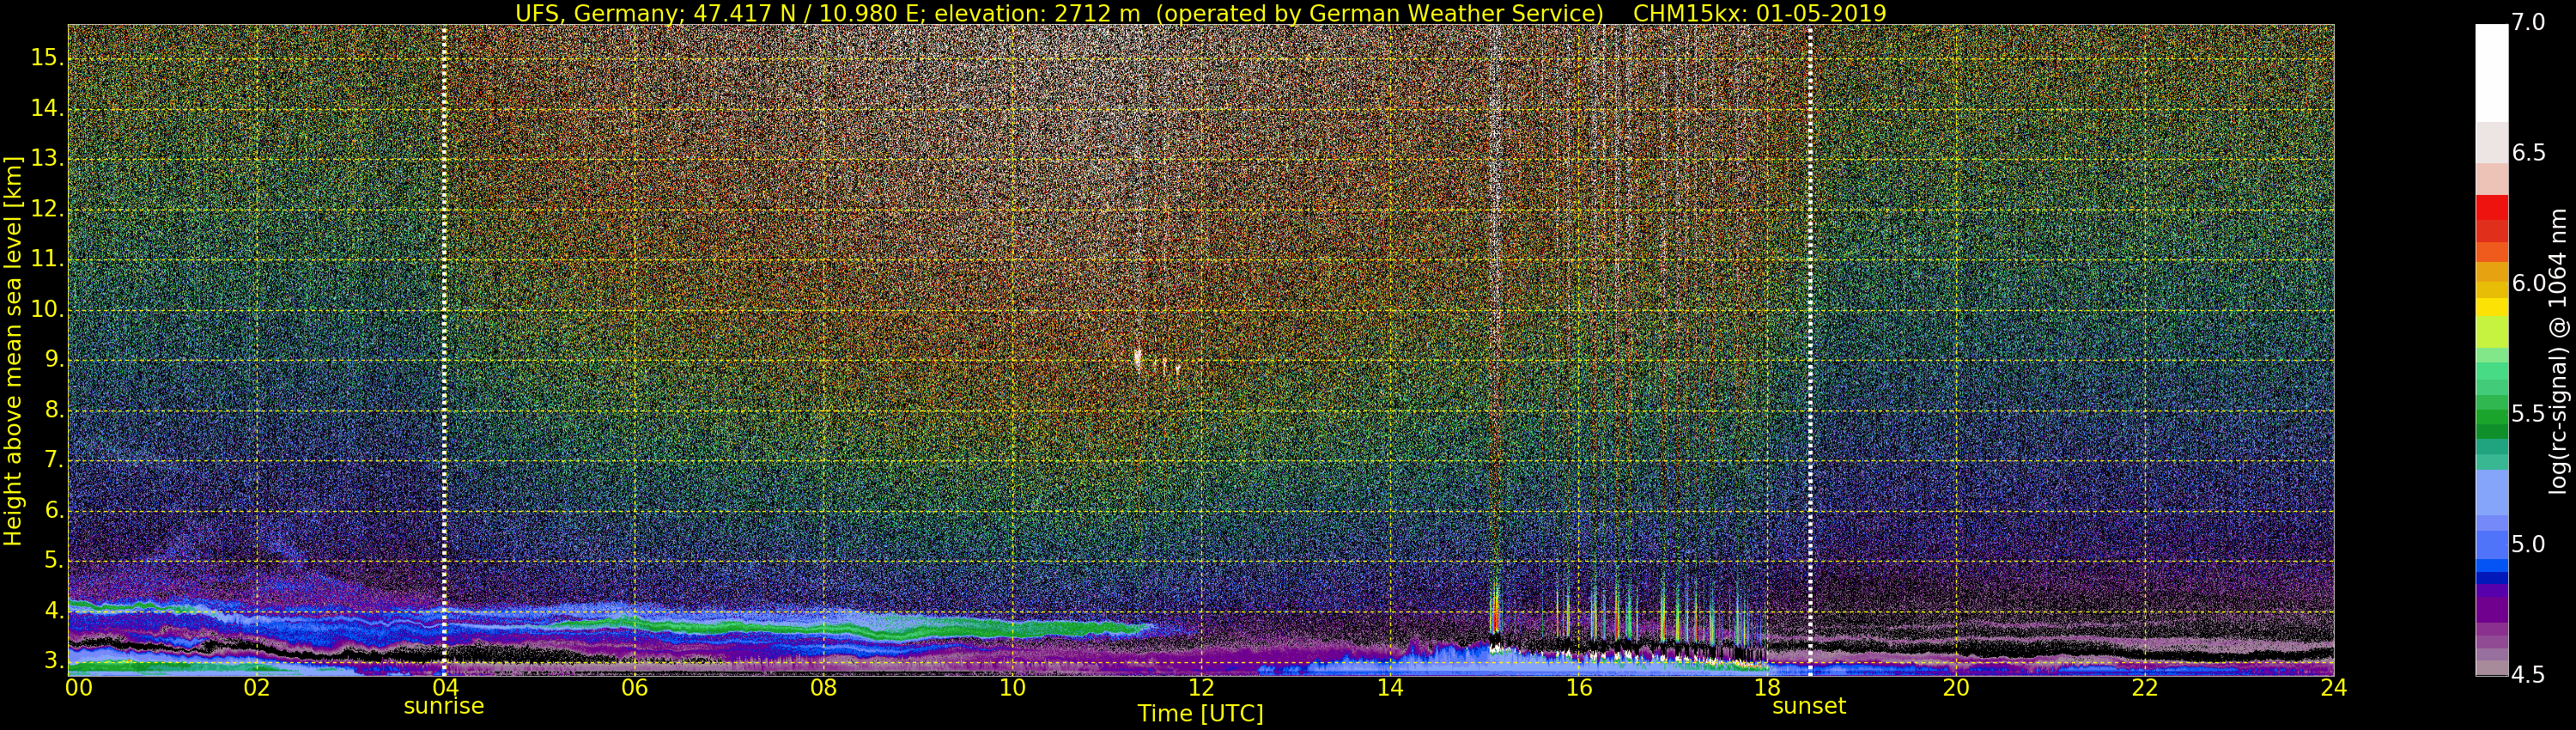2576x730 pixels.
Task: Click the x-axis tick label '12'
Action: point(1201,688)
